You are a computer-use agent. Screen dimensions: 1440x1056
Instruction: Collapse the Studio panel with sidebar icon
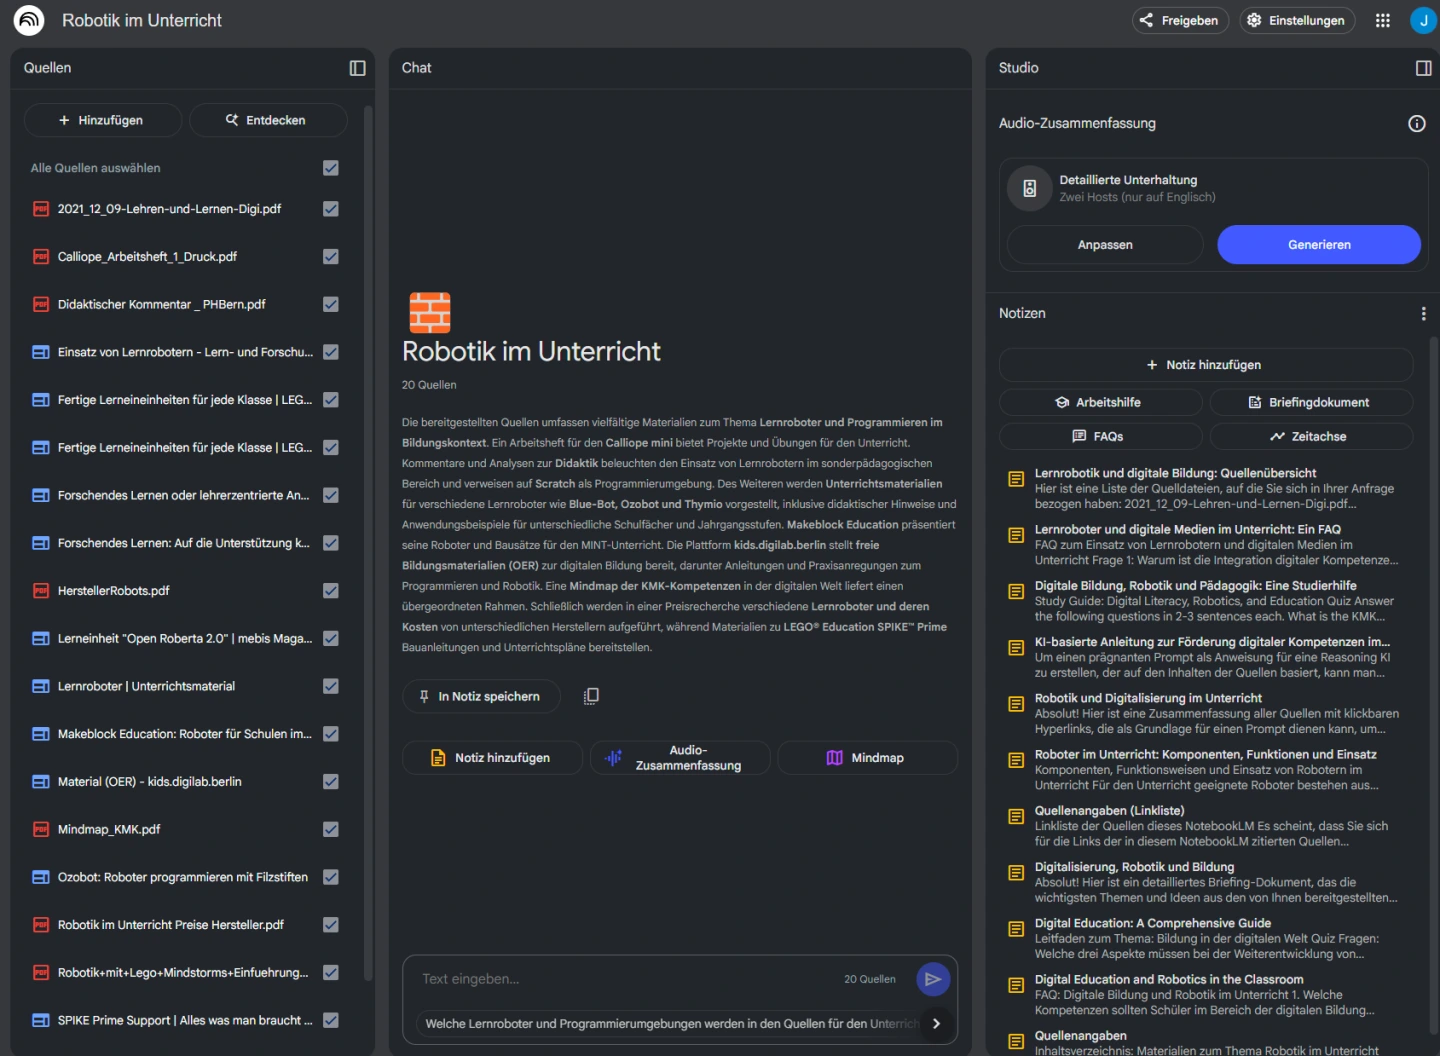(1423, 68)
